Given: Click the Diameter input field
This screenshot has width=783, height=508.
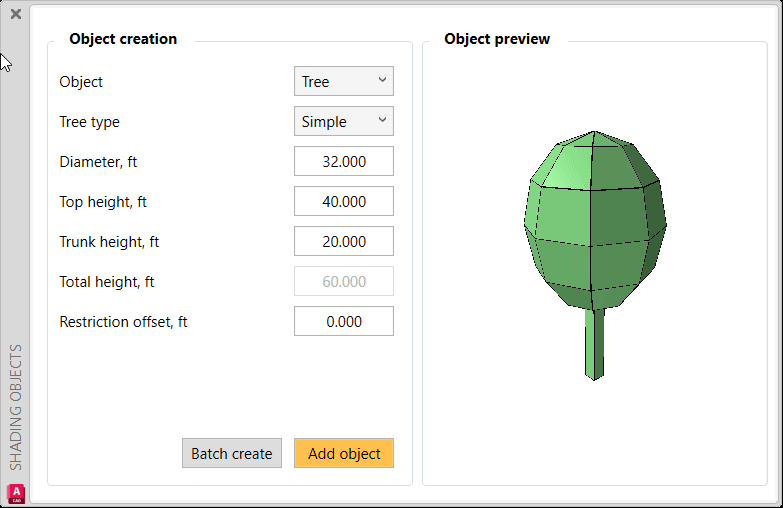Looking at the screenshot, I should 343,162.
